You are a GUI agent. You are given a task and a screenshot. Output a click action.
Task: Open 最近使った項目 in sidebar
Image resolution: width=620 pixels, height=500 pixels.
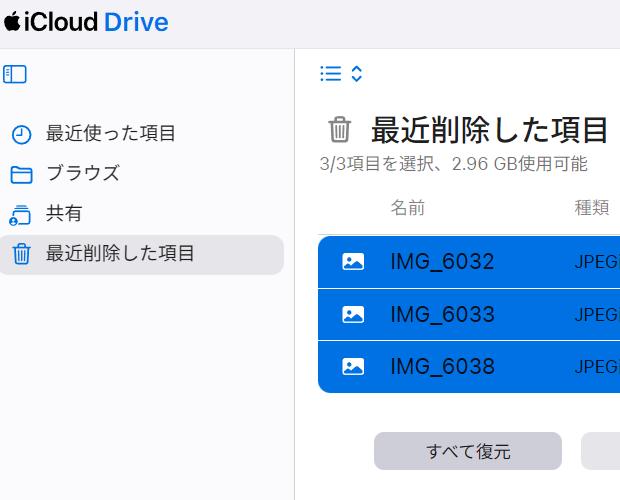point(110,133)
